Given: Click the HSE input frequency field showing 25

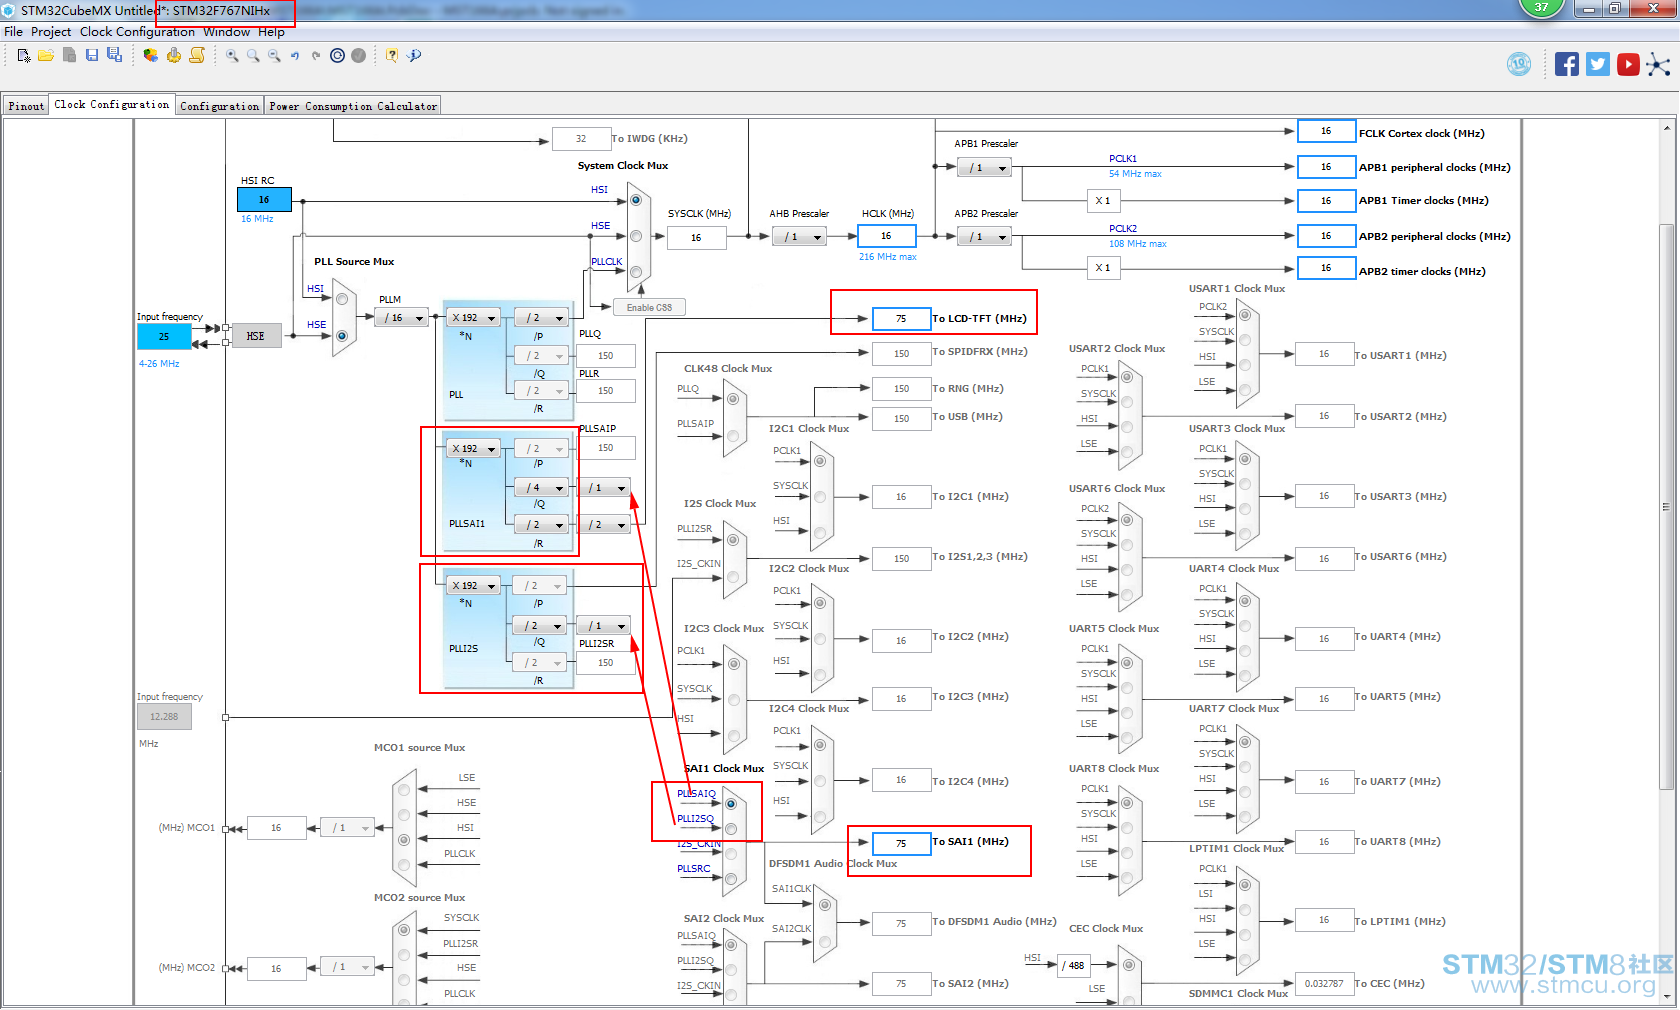Looking at the screenshot, I should (x=164, y=337).
